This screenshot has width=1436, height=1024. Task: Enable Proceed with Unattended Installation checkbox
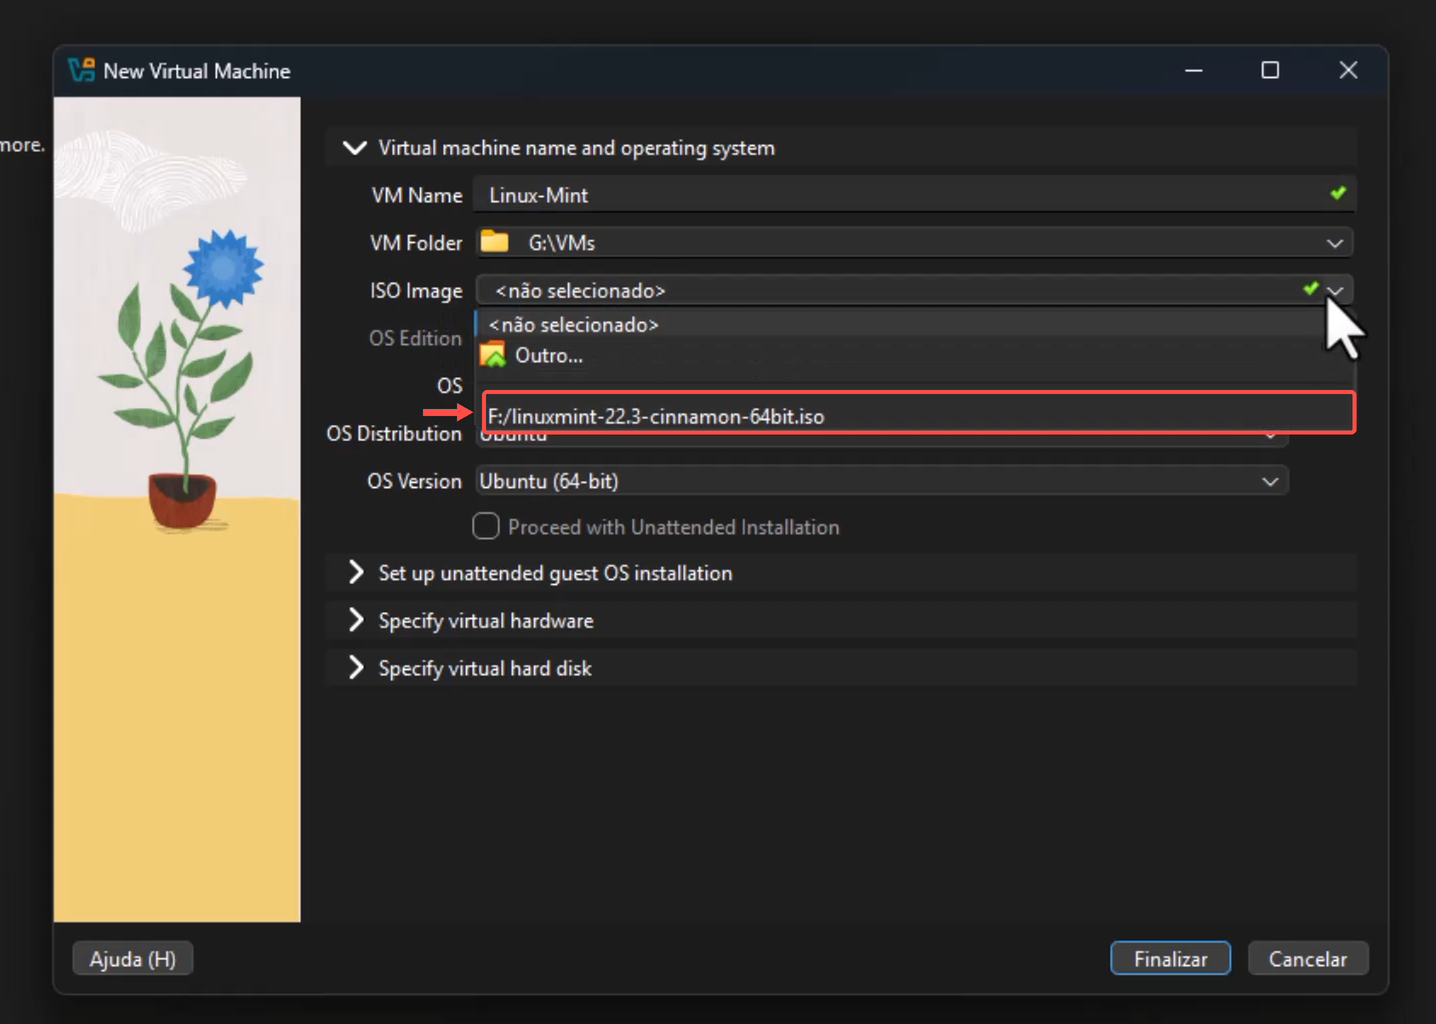coord(486,526)
